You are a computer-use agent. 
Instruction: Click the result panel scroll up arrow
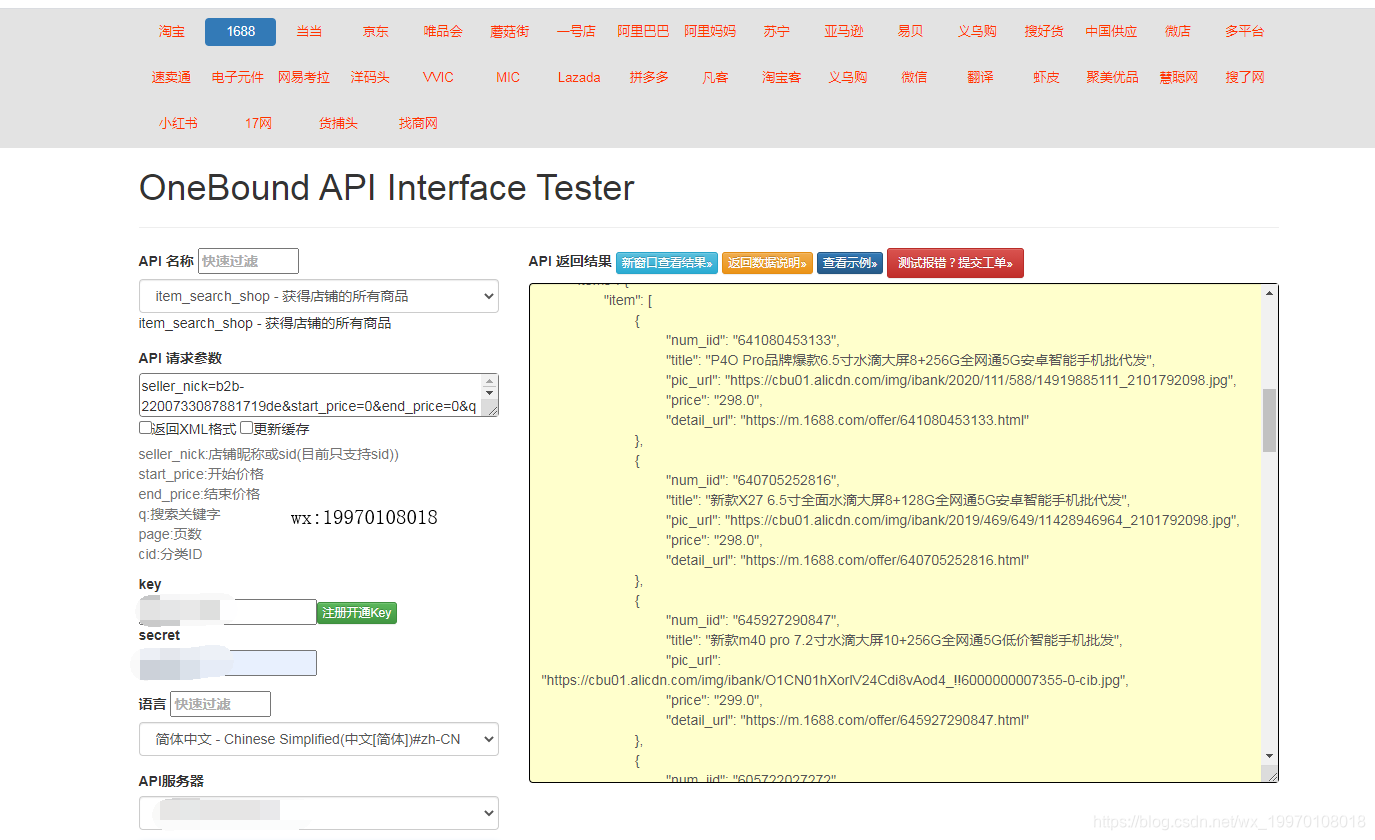1269,293
